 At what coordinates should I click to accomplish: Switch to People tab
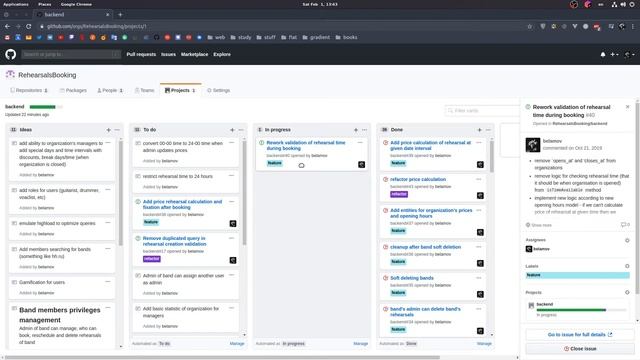pos(110,90)
